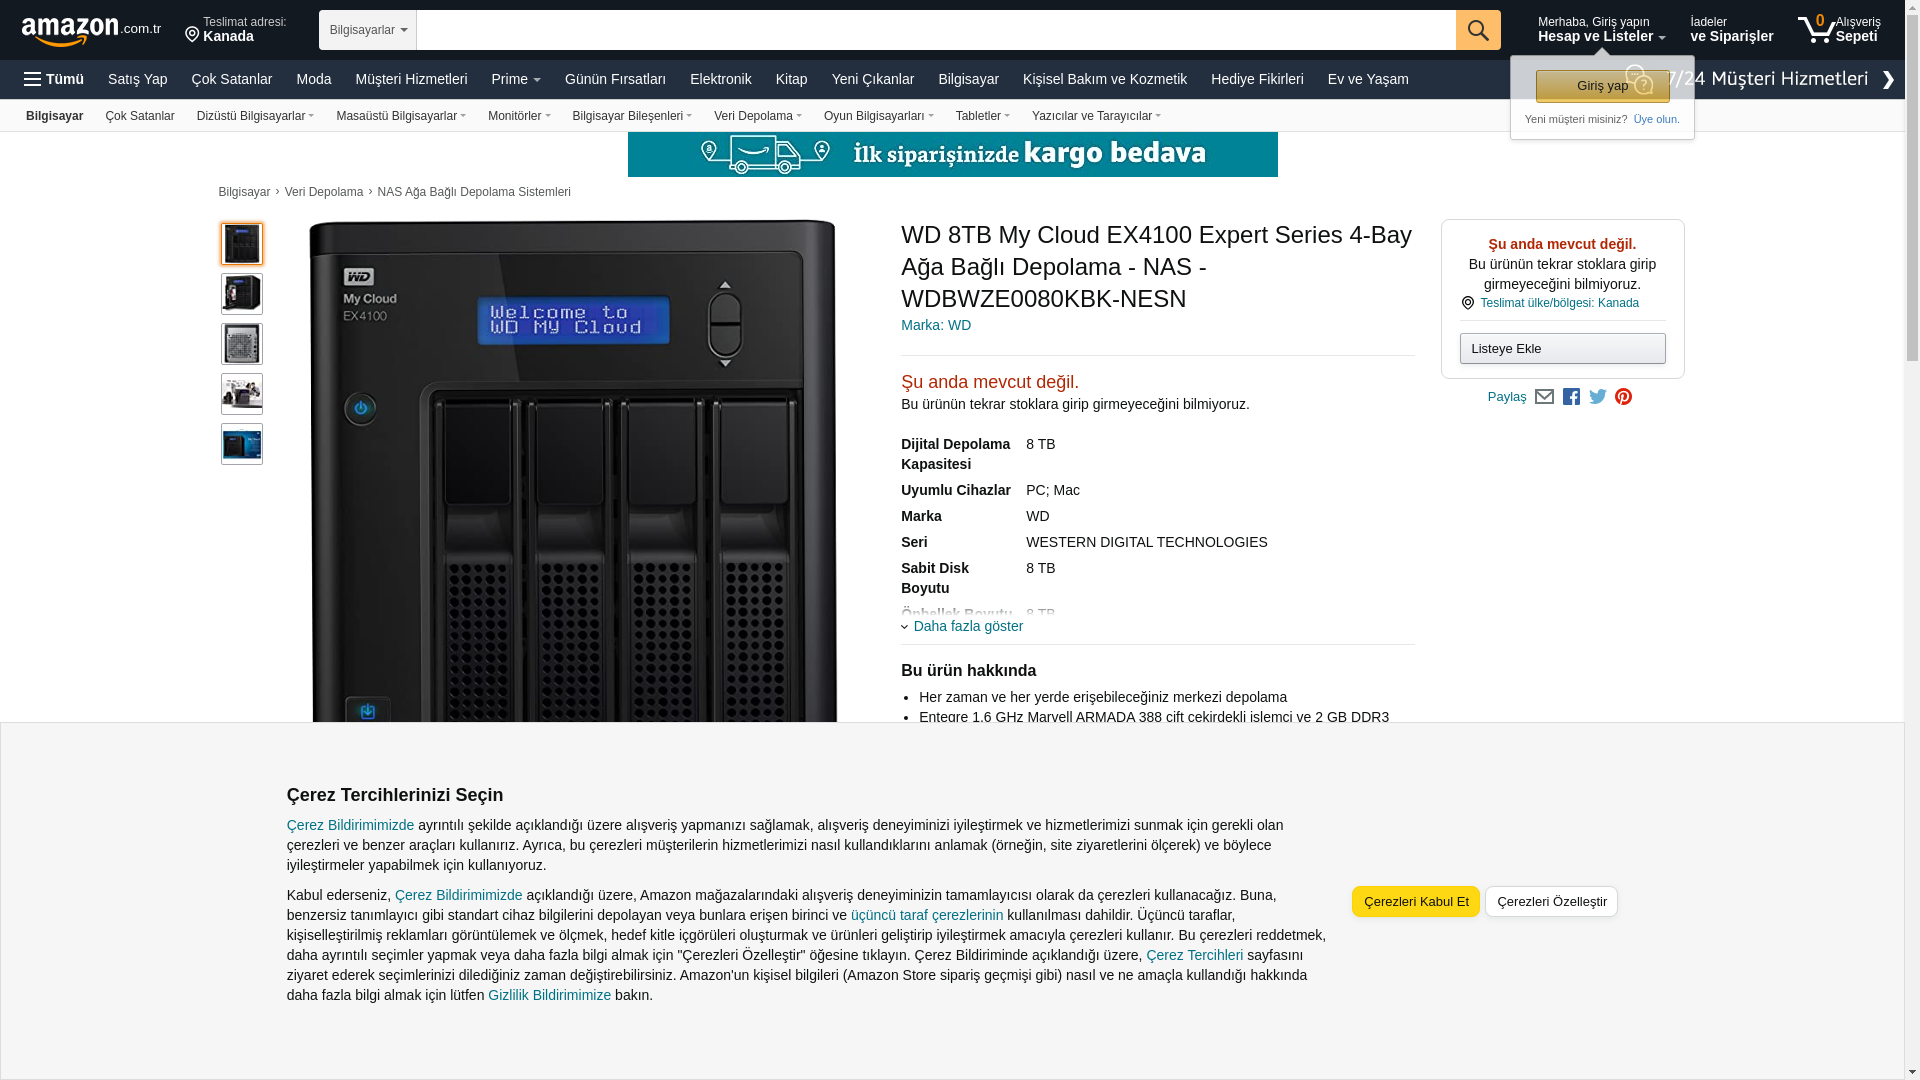Share product on Twitter icon
Viewport: 1920px width, 1080px height.
[x=1597, y=397]
